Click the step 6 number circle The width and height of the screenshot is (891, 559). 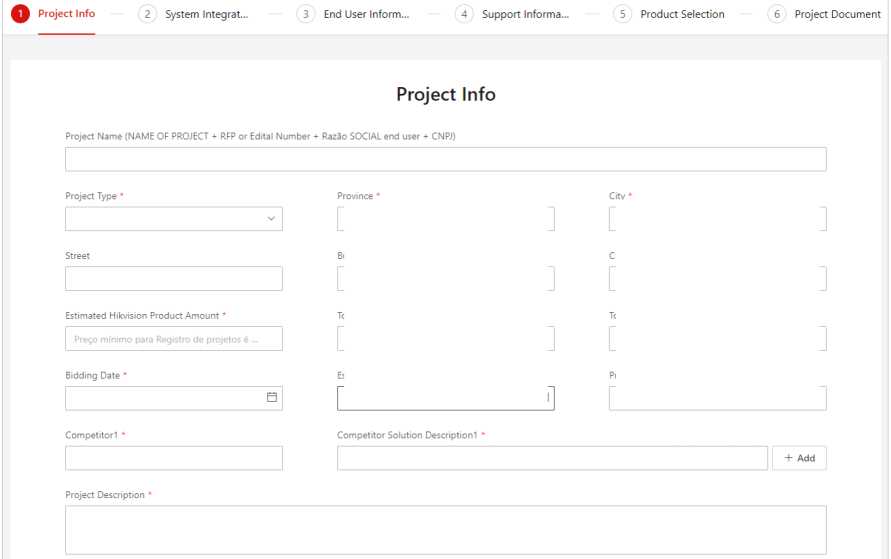tap(777, 14)
